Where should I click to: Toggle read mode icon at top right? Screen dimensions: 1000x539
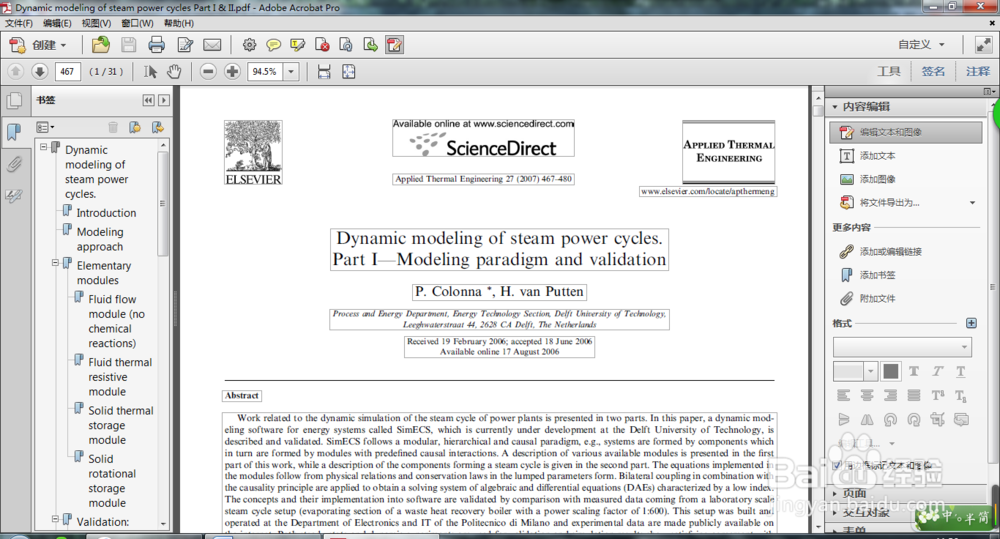[984, 45]
